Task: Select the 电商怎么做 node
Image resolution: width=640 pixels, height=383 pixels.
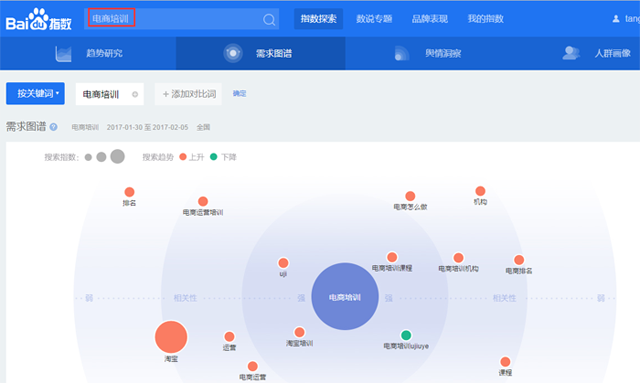Action: point(410,196)
